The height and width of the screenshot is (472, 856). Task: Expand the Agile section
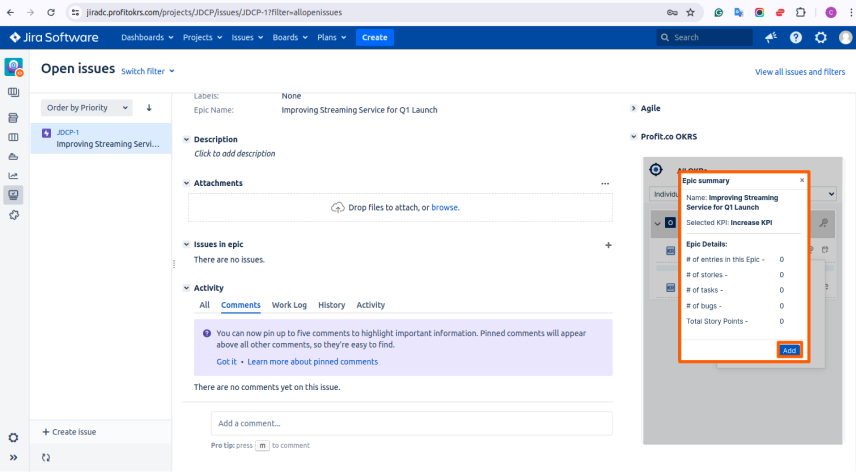coord(633,108)
